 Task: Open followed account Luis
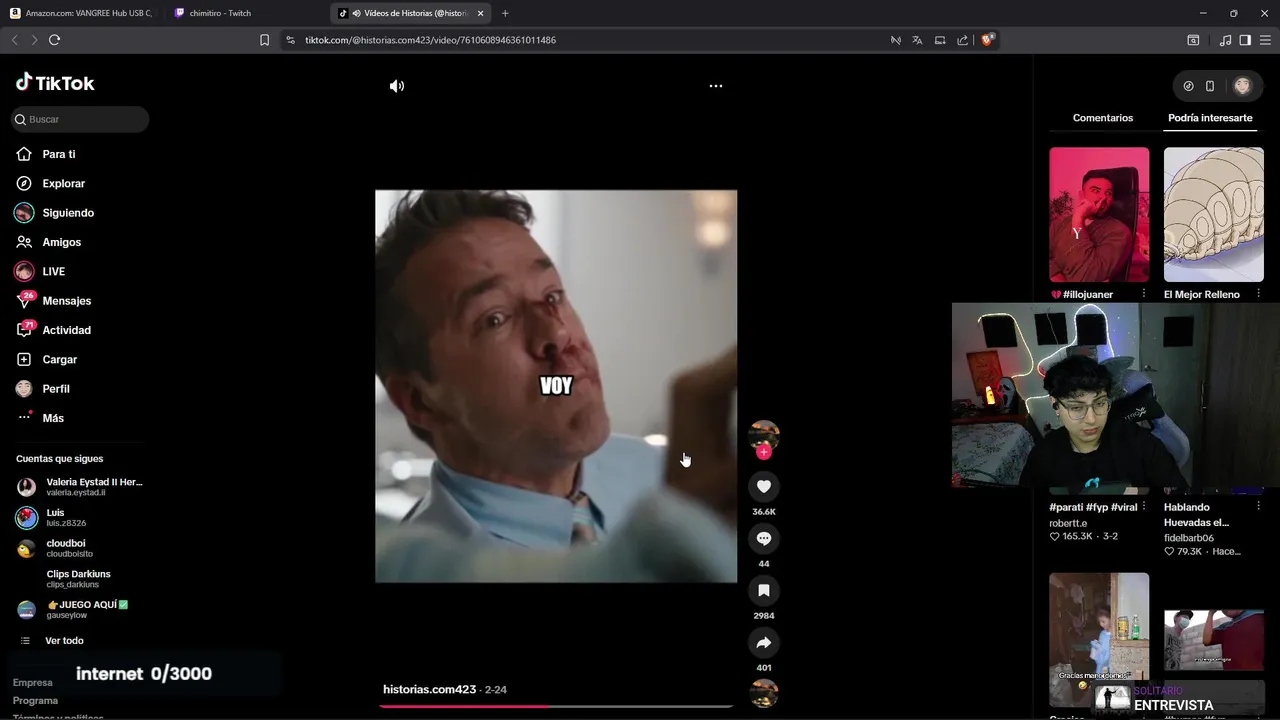point(80,517)
